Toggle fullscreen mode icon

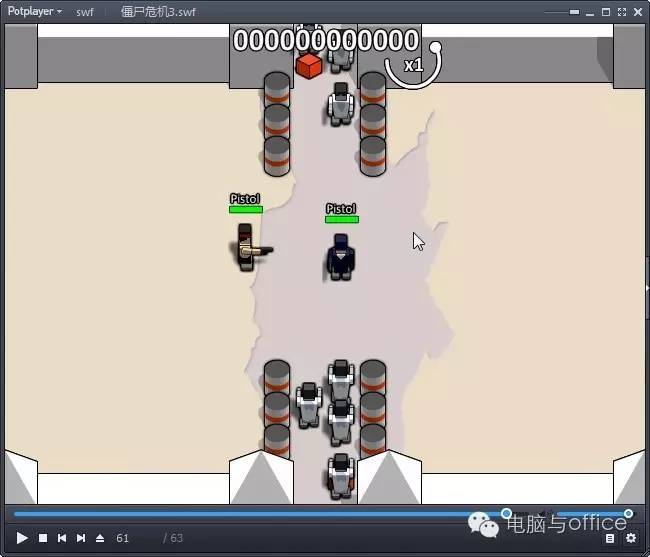coord(621,12)
